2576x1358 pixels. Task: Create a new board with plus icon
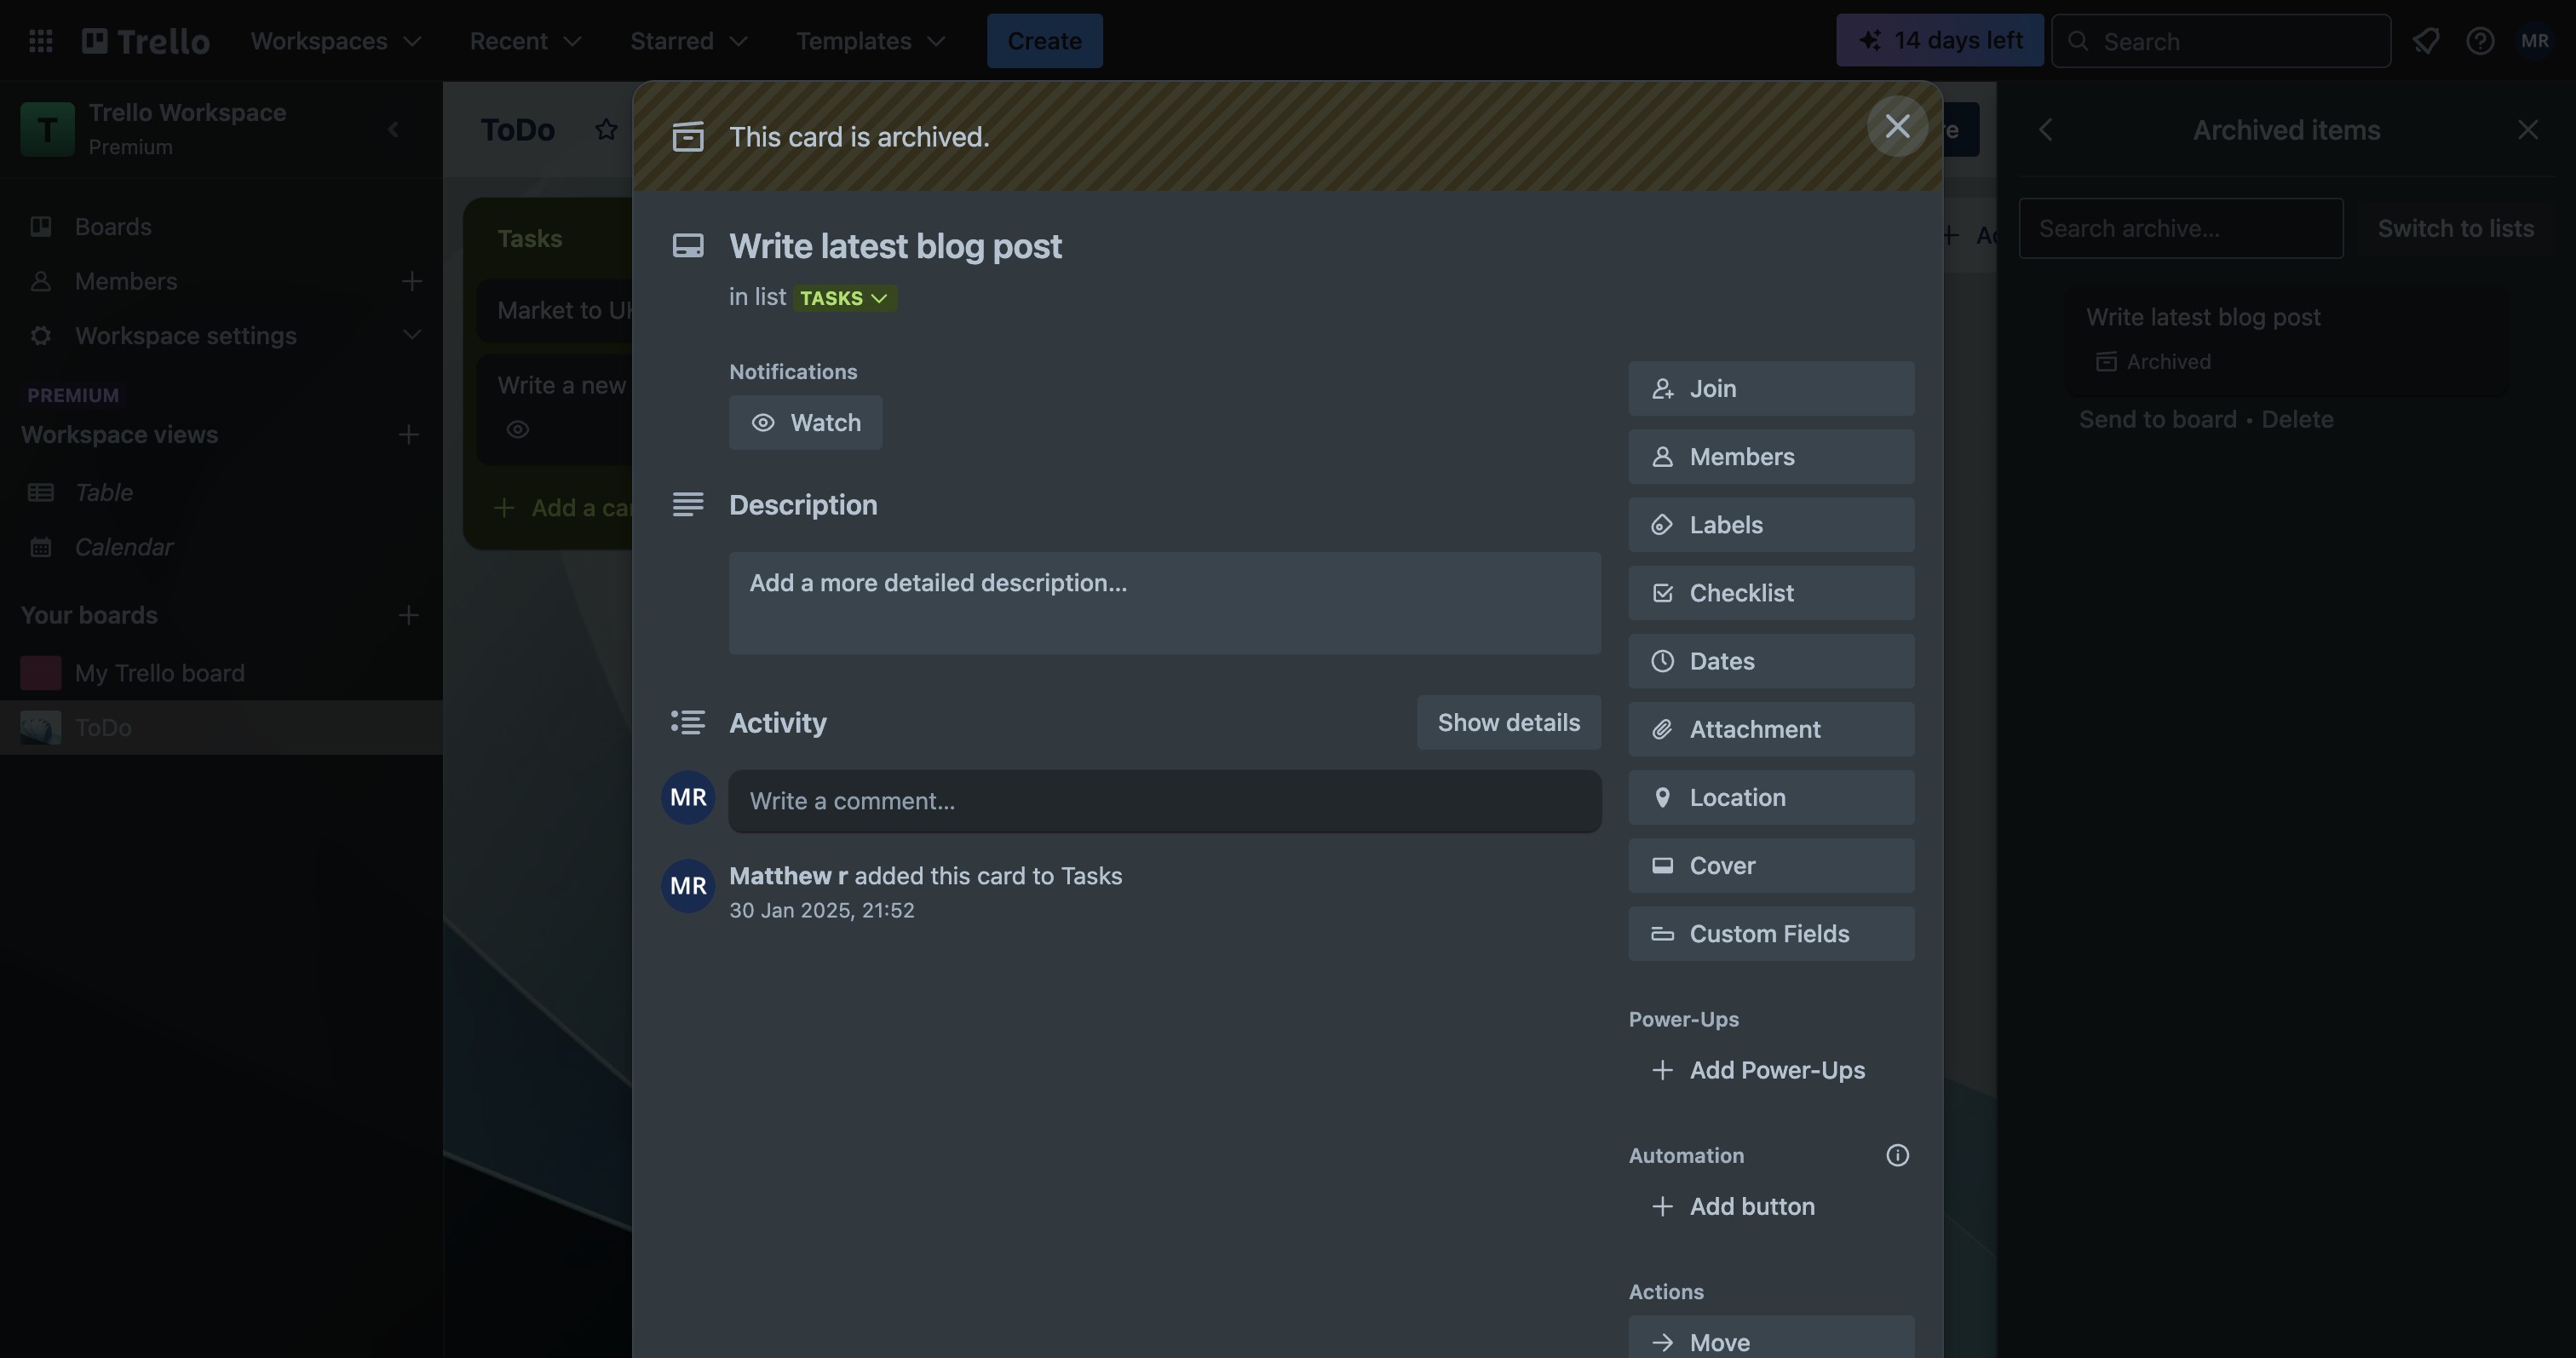click(x=408, y=615)
